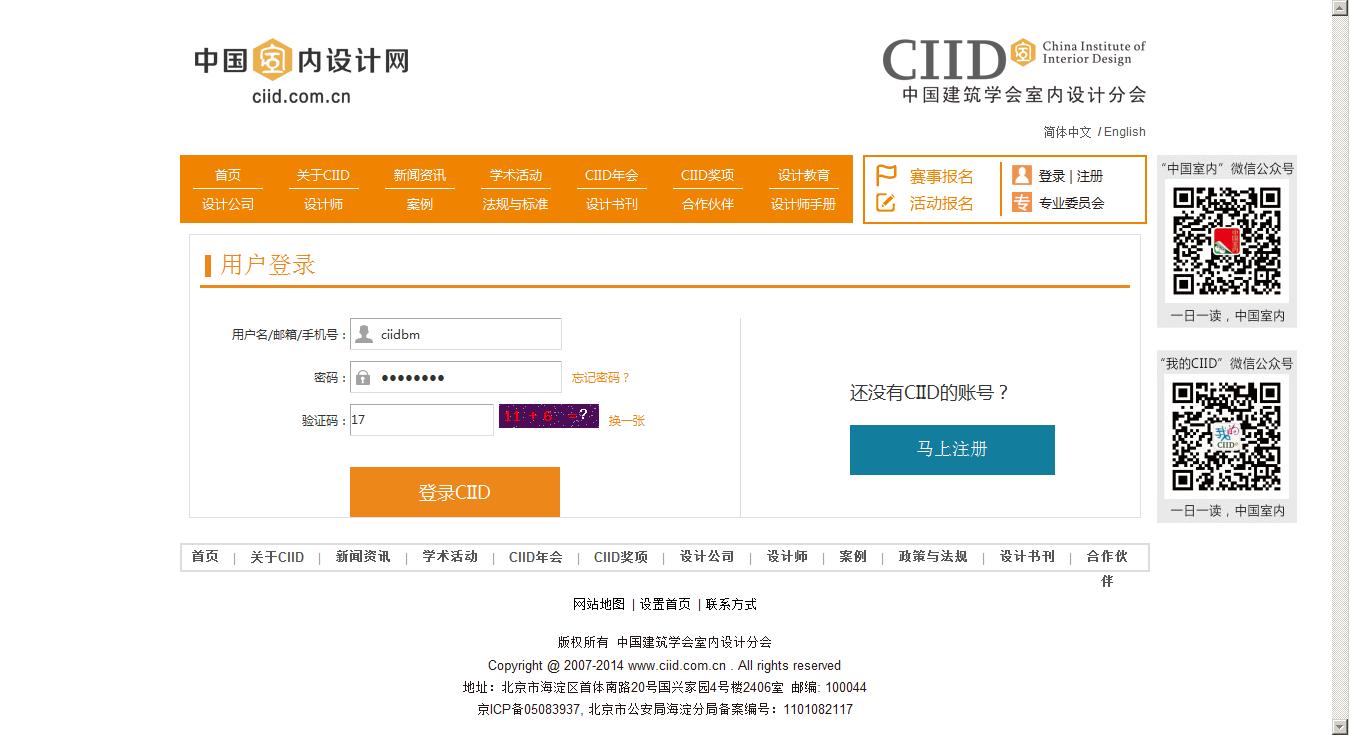
Task: Click footer link 设计公司
Action: [x=707, y=557]
